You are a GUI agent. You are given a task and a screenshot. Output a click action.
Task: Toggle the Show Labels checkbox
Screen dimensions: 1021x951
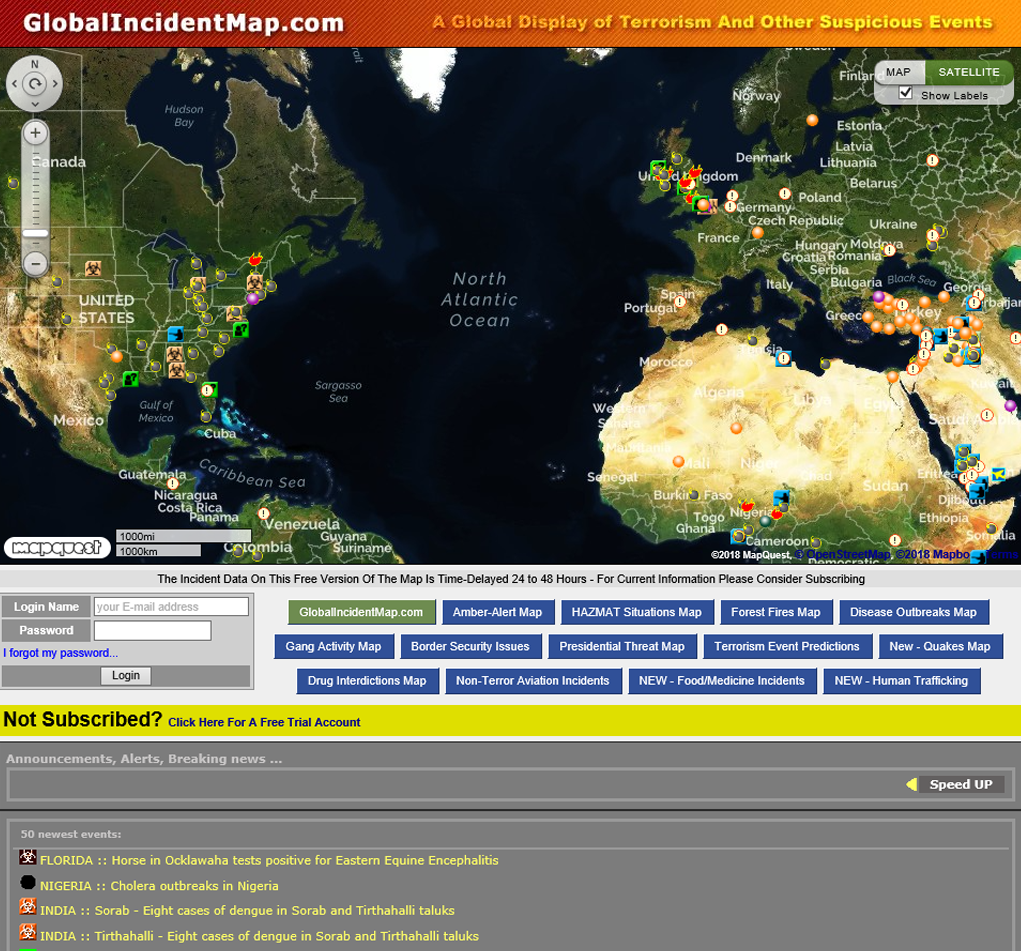click(905, 93)
